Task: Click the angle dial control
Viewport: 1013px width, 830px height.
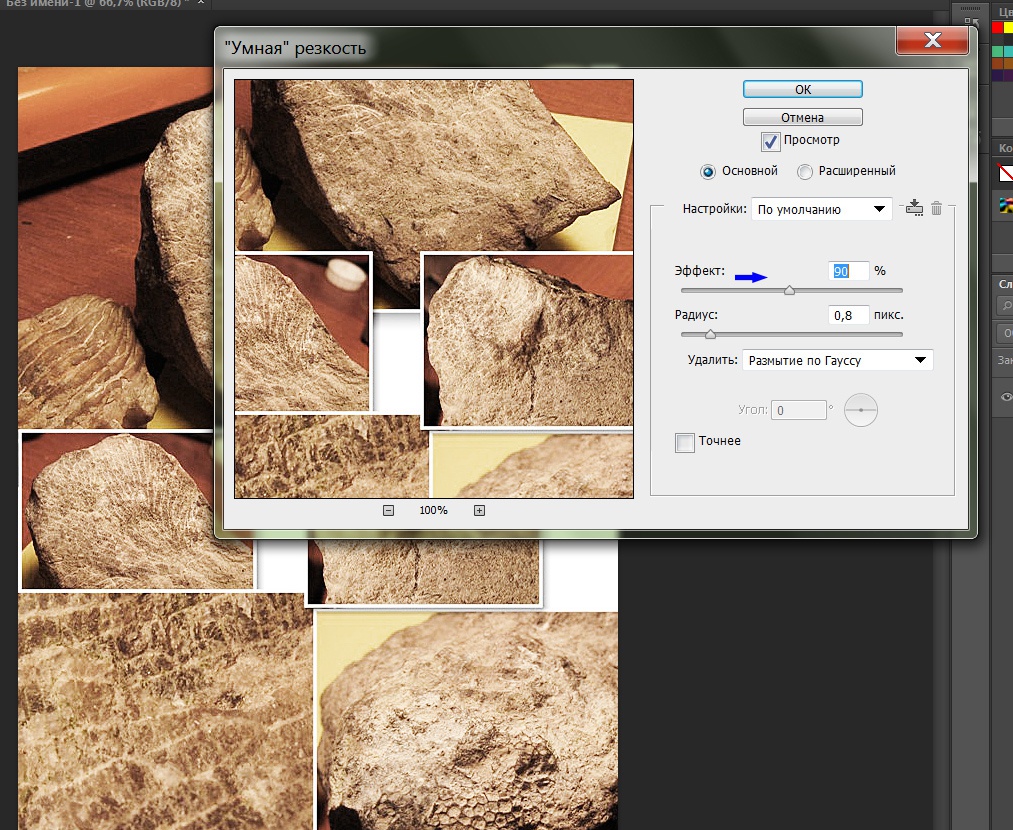Action: click(x=860, y=410)
